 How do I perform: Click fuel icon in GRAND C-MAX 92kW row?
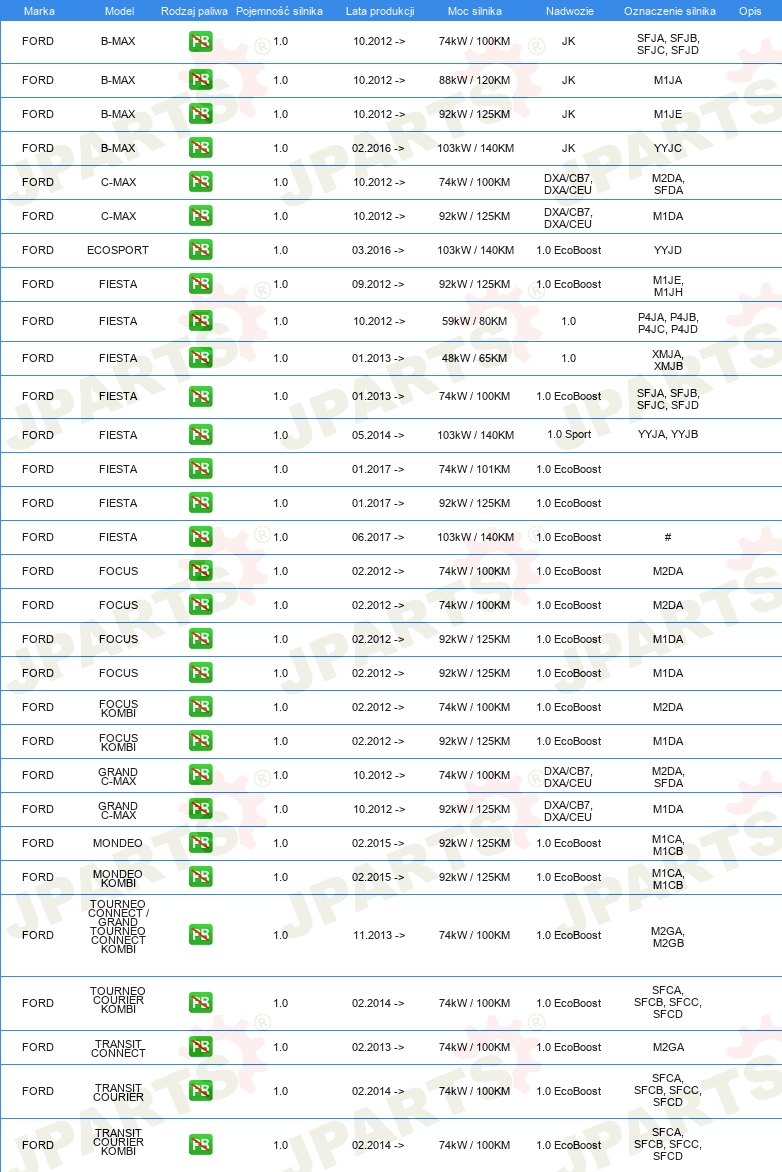(x=200, y=809)
